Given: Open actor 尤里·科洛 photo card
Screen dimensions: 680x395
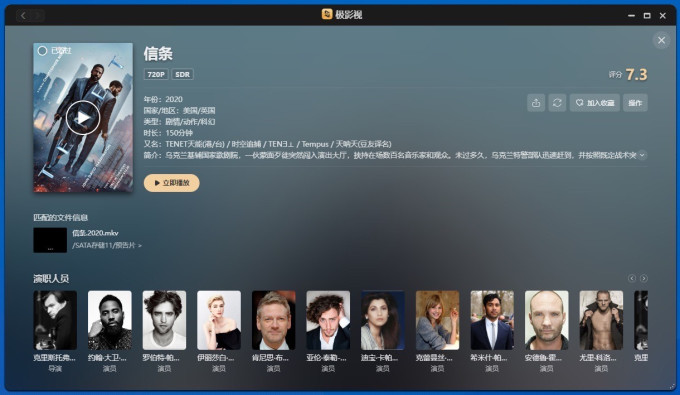Looking at the screenshot, I should [x=602, y=320].
